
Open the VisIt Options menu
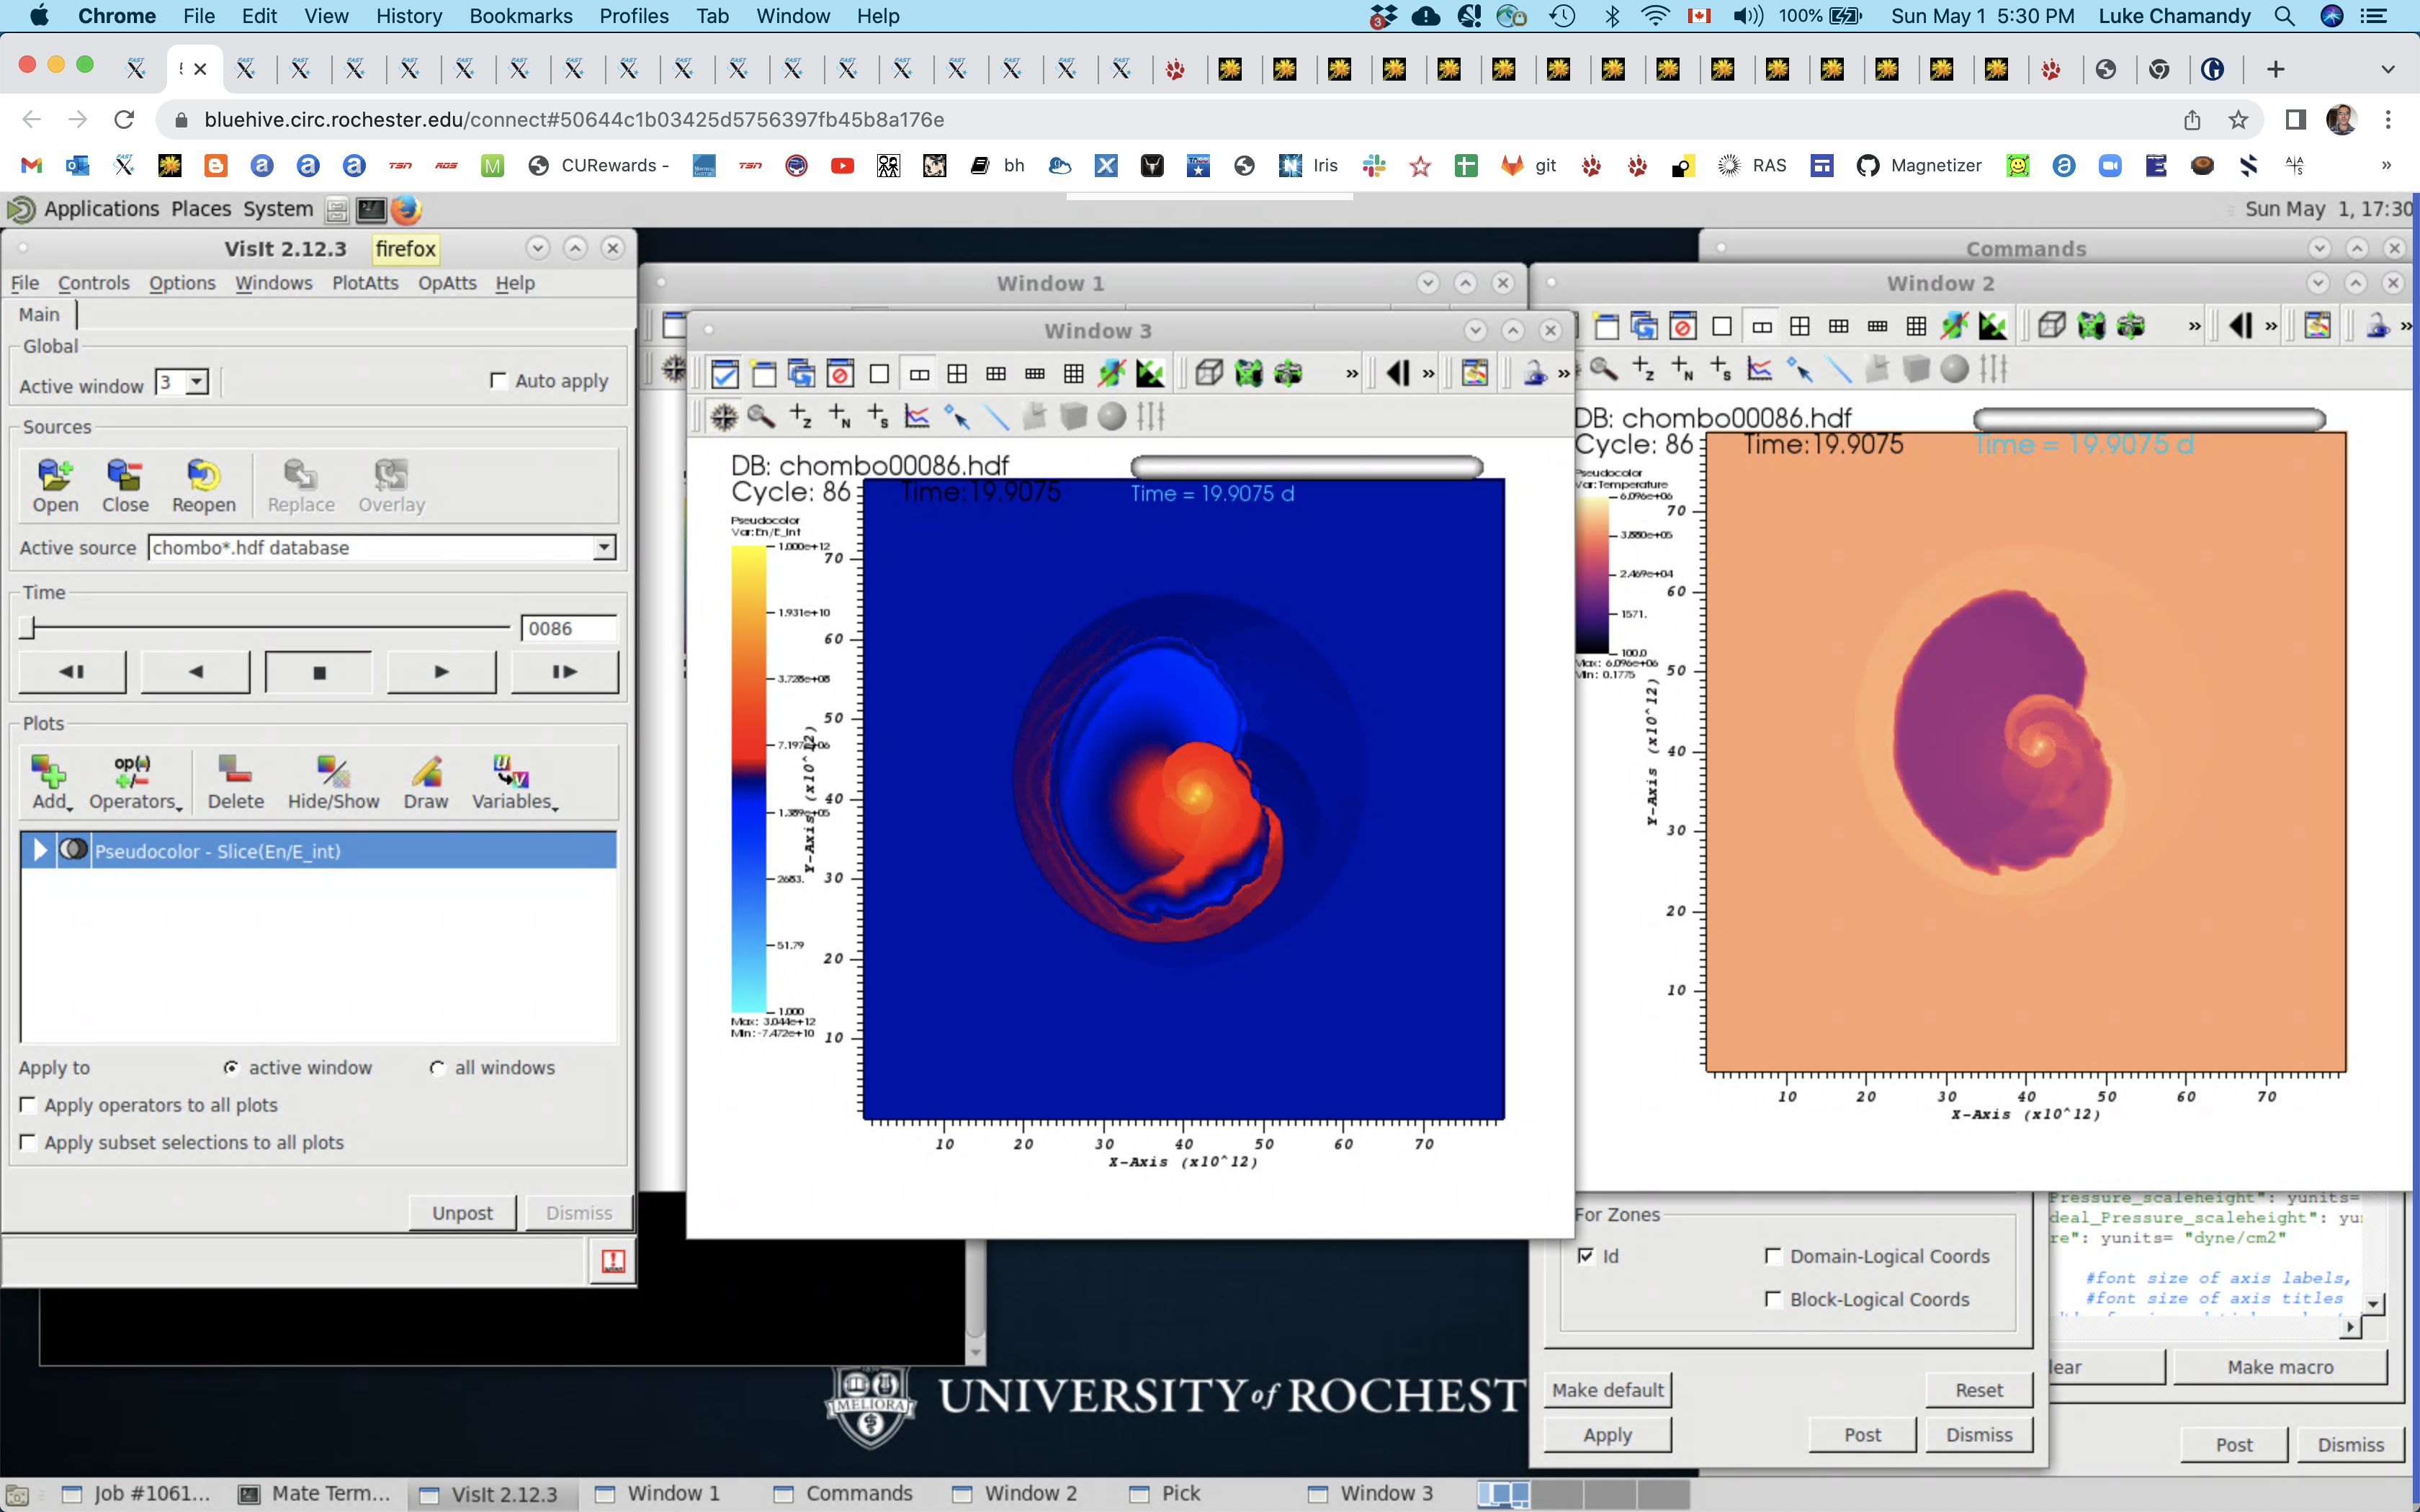pos(182,283)
